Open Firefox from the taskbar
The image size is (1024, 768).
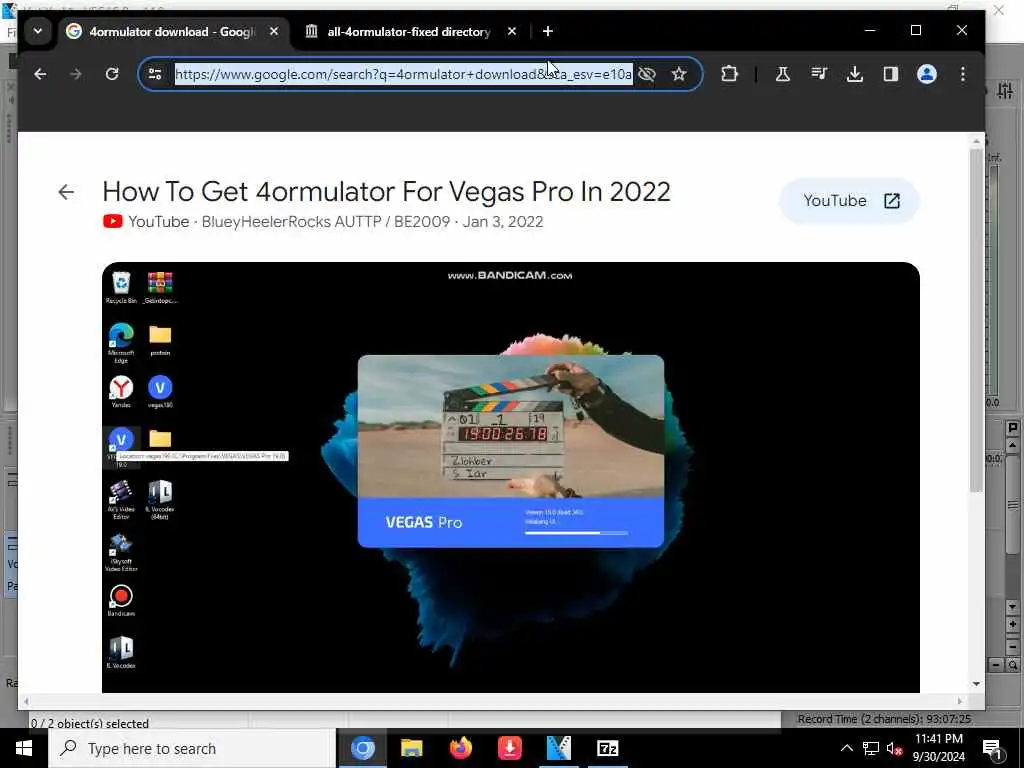[461, 748]
